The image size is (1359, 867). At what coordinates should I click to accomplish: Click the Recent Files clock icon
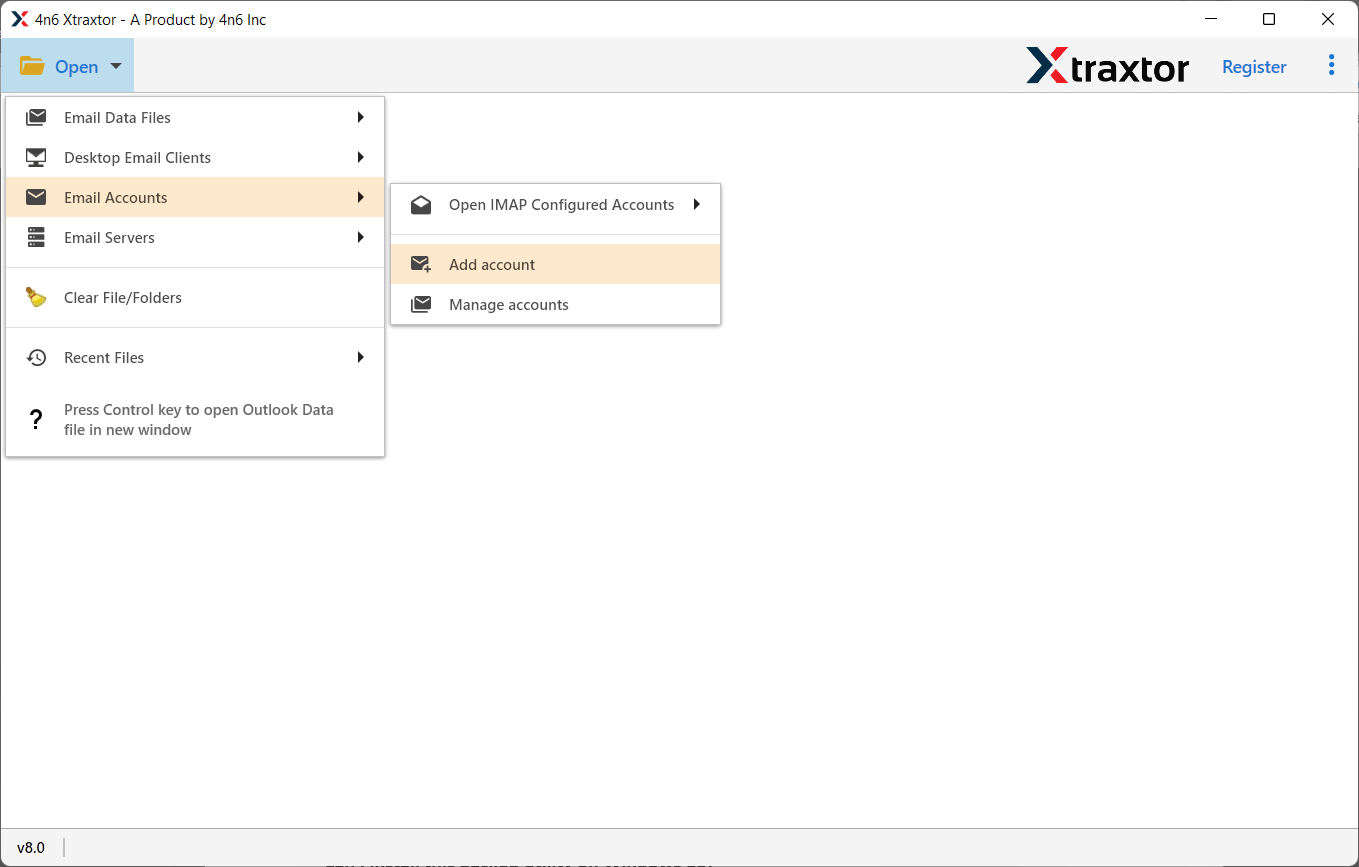(x=36, y=357)
